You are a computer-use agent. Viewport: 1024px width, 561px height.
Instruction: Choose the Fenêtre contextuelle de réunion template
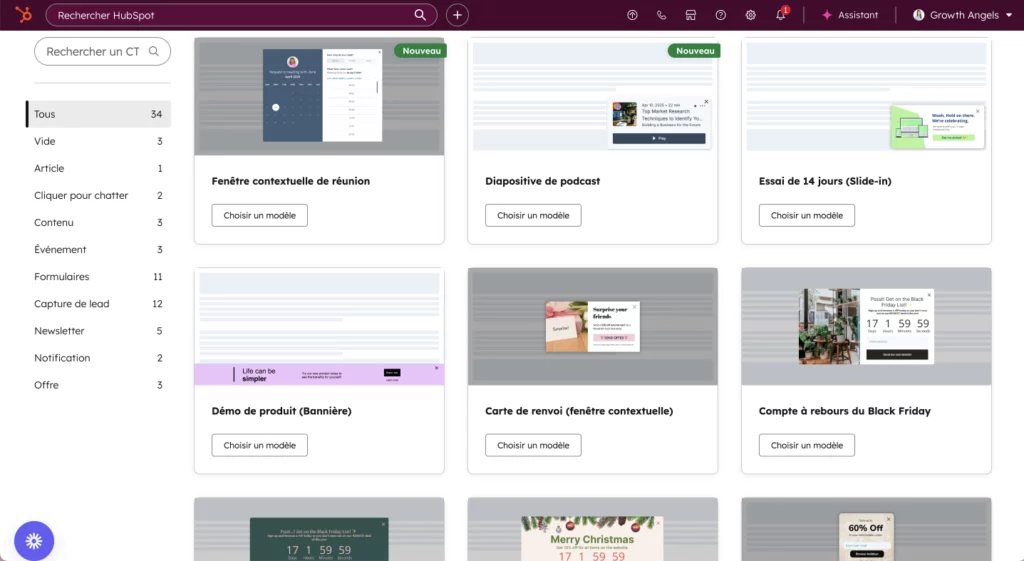pyautogui.click(x=259, y=215)
